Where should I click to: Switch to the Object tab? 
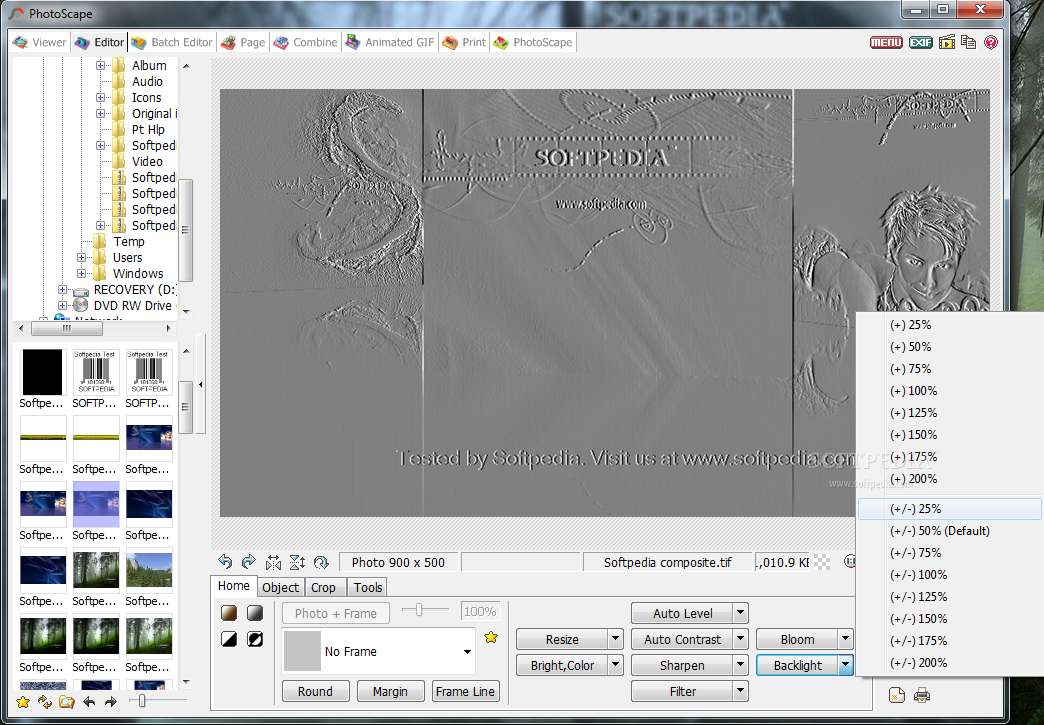pos(280,587)
